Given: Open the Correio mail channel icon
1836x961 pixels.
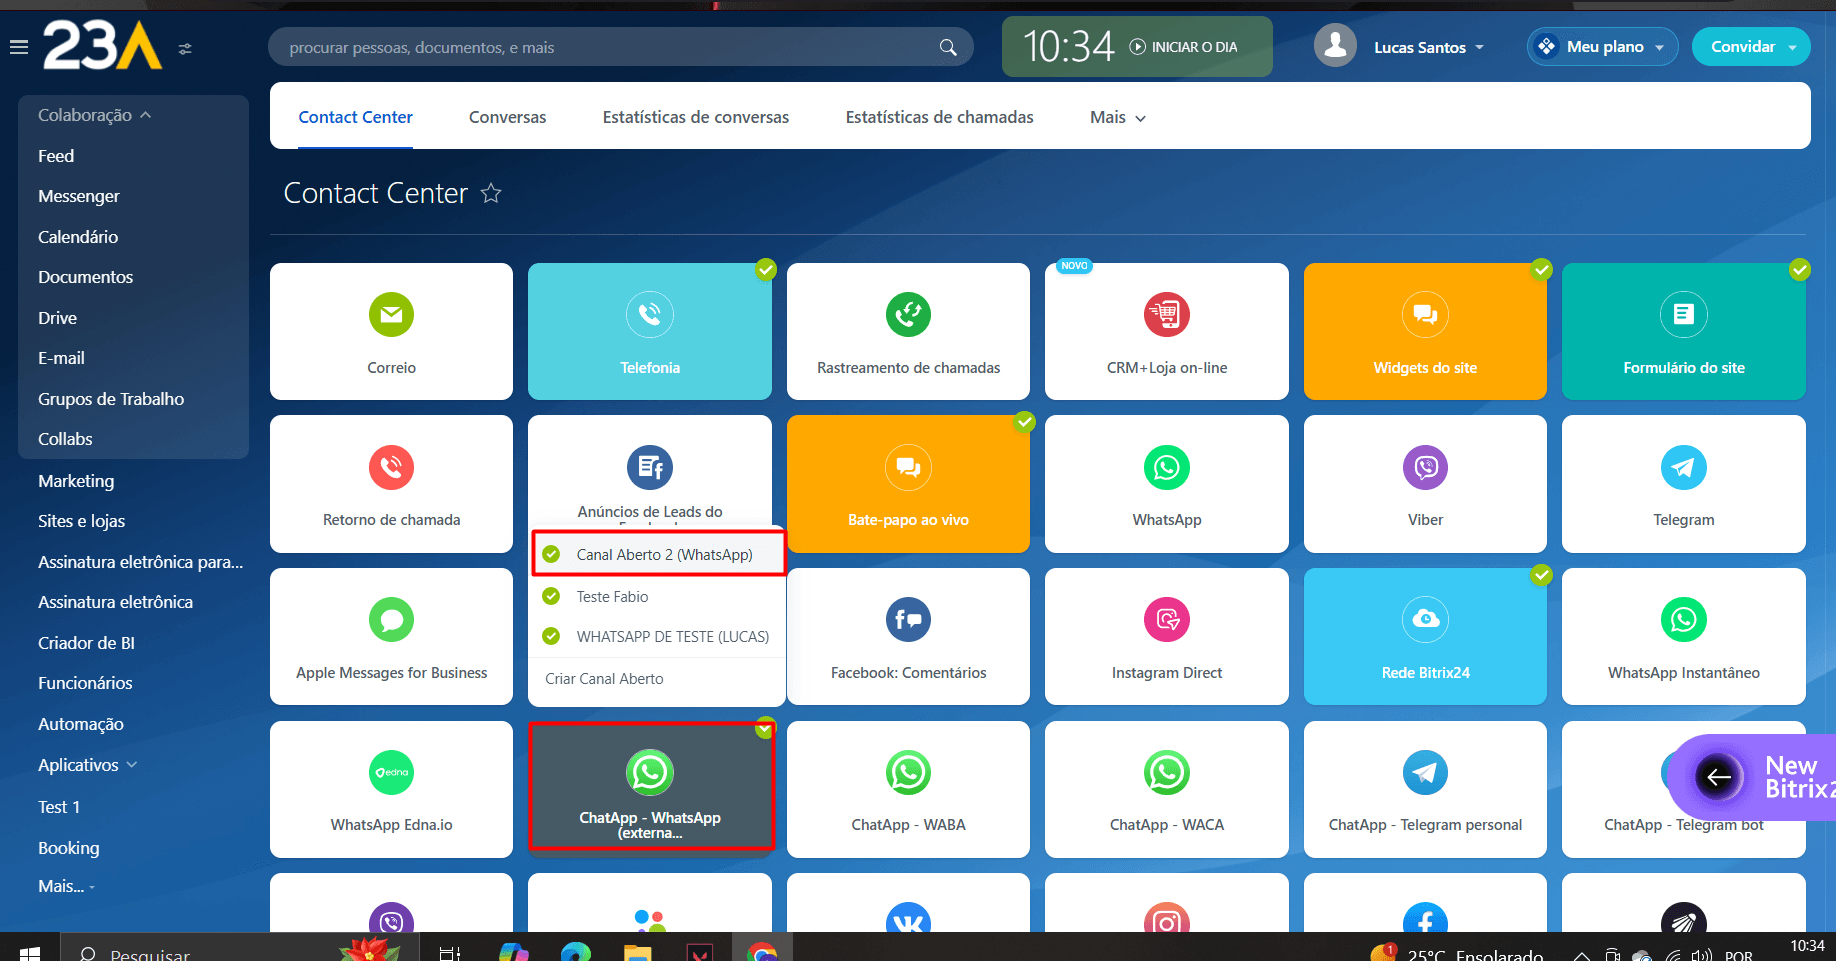Looking at the screenshot, I should pos(391,315).
